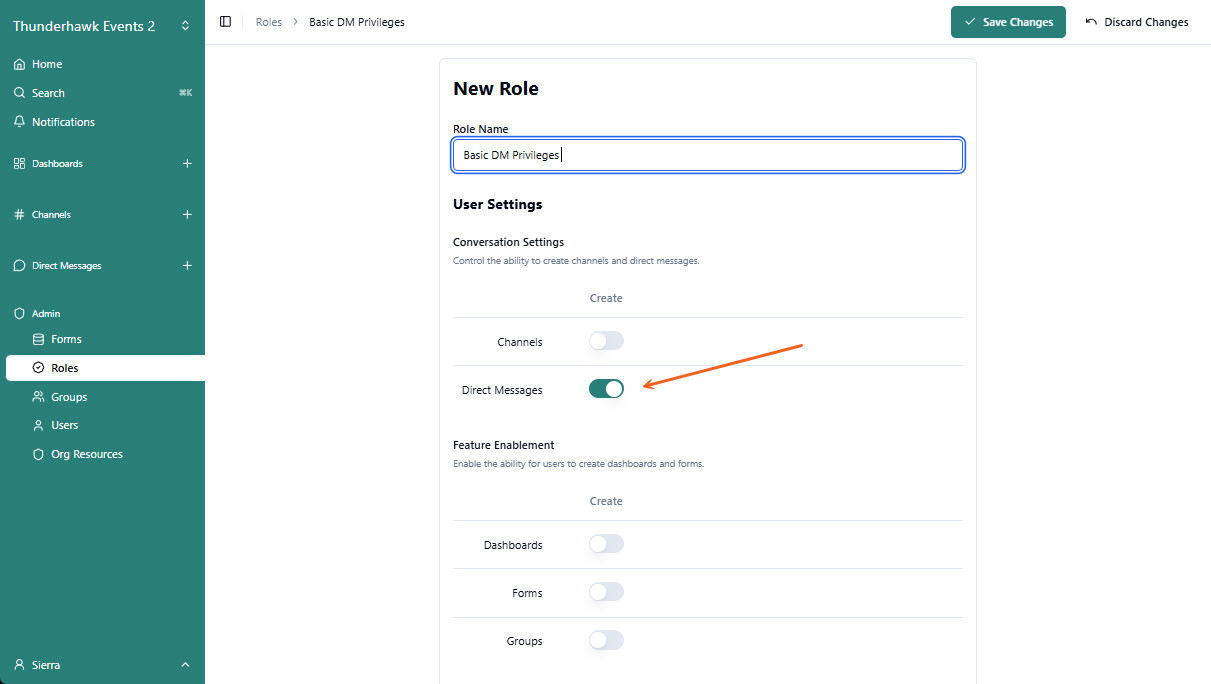Toggle sidebar panel icon near breadcrumb
The height and width of the screenshot is (684, 1211).
pos(225,22)
